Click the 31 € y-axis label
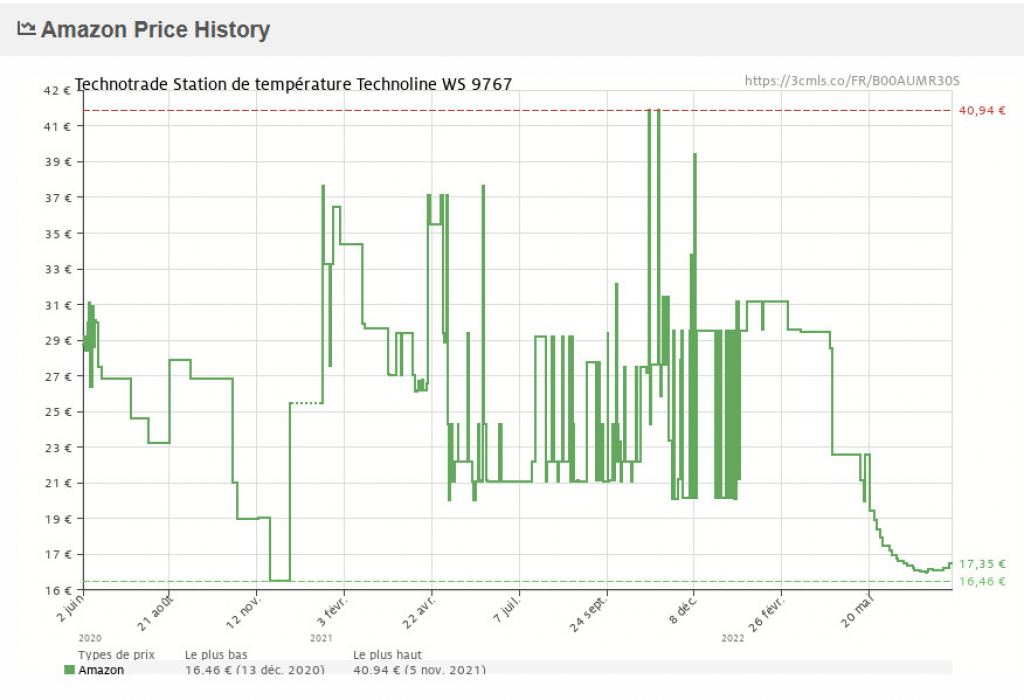The image size is (1024, 700). coord(57,305)
